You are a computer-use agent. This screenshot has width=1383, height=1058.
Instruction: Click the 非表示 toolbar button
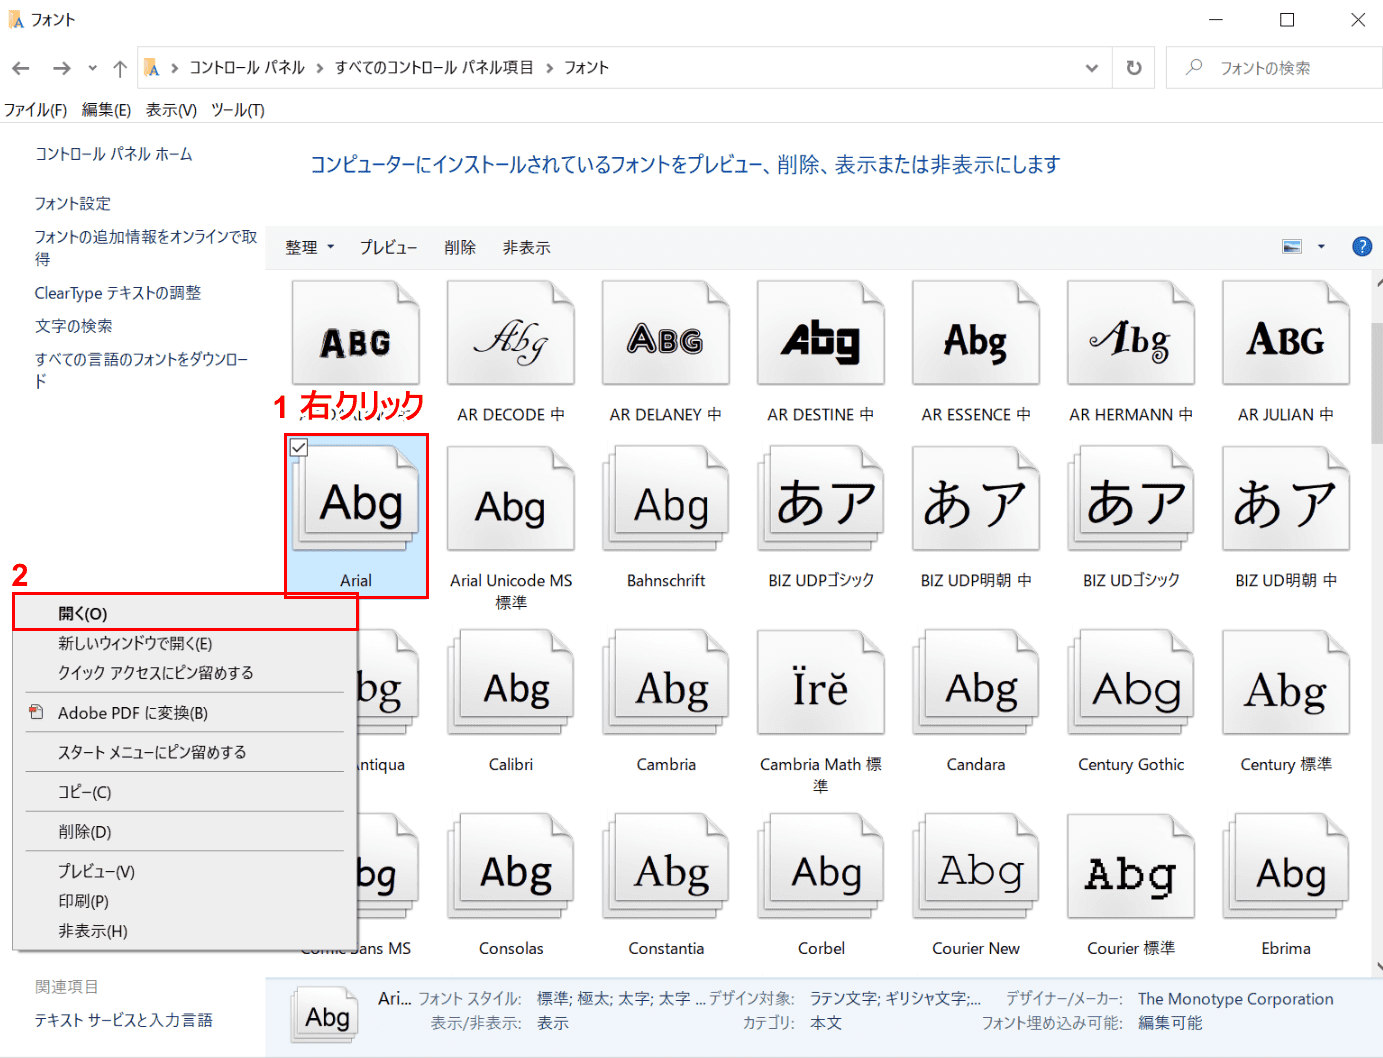526,247
